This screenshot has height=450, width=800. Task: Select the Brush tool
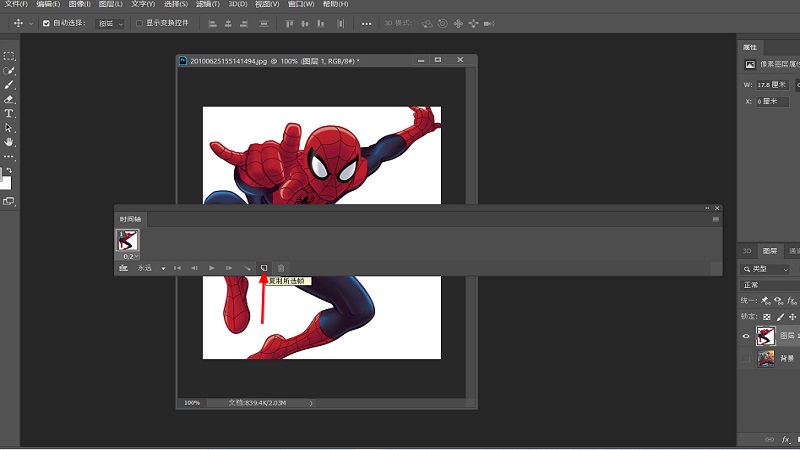(9, 85)
